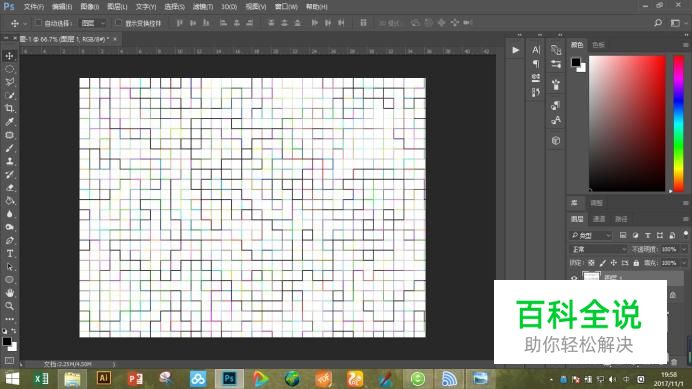692x389 pixels.
Task: Open the layer blend mode dropdown
Action: [598, 249]
